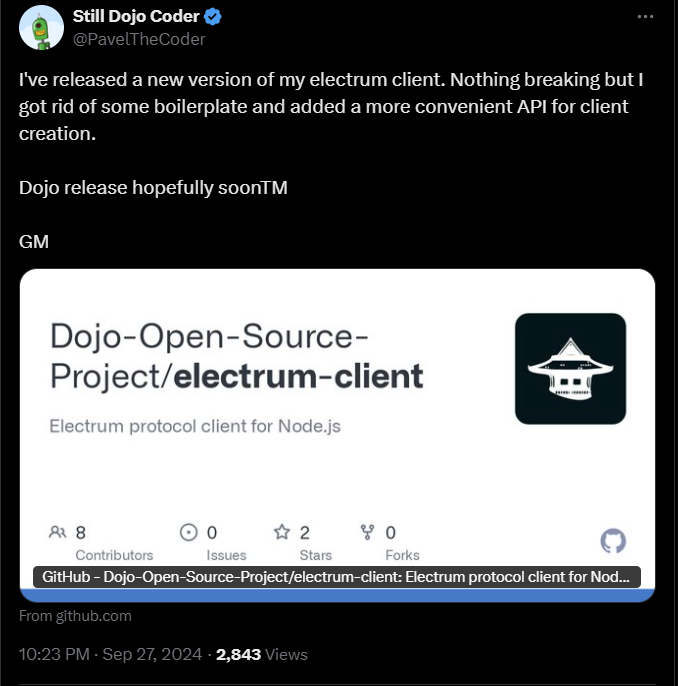Click the forks icon in the card
678x686 pixels.
[x=367, y=532]
